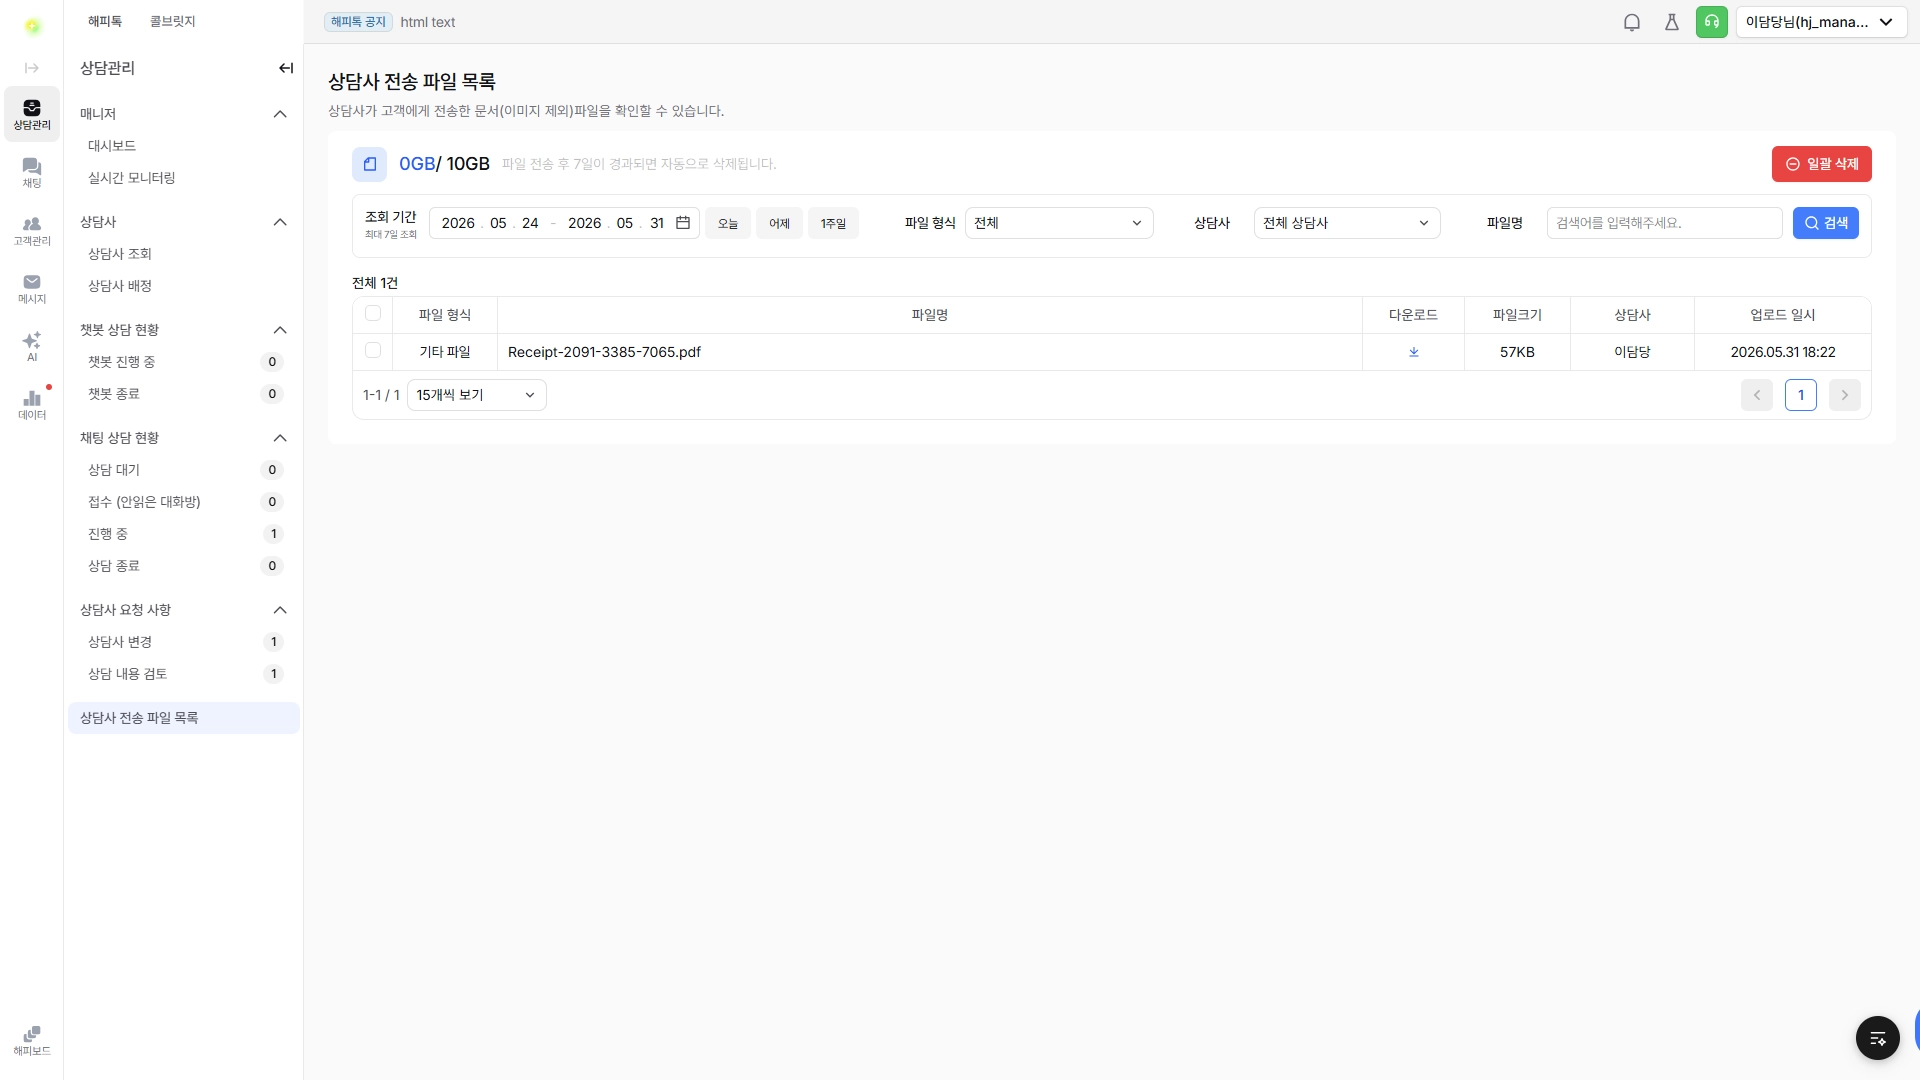Switch to the 해피톡 tab
This screenshot has width=1920, height=1080.
[105, 21]
